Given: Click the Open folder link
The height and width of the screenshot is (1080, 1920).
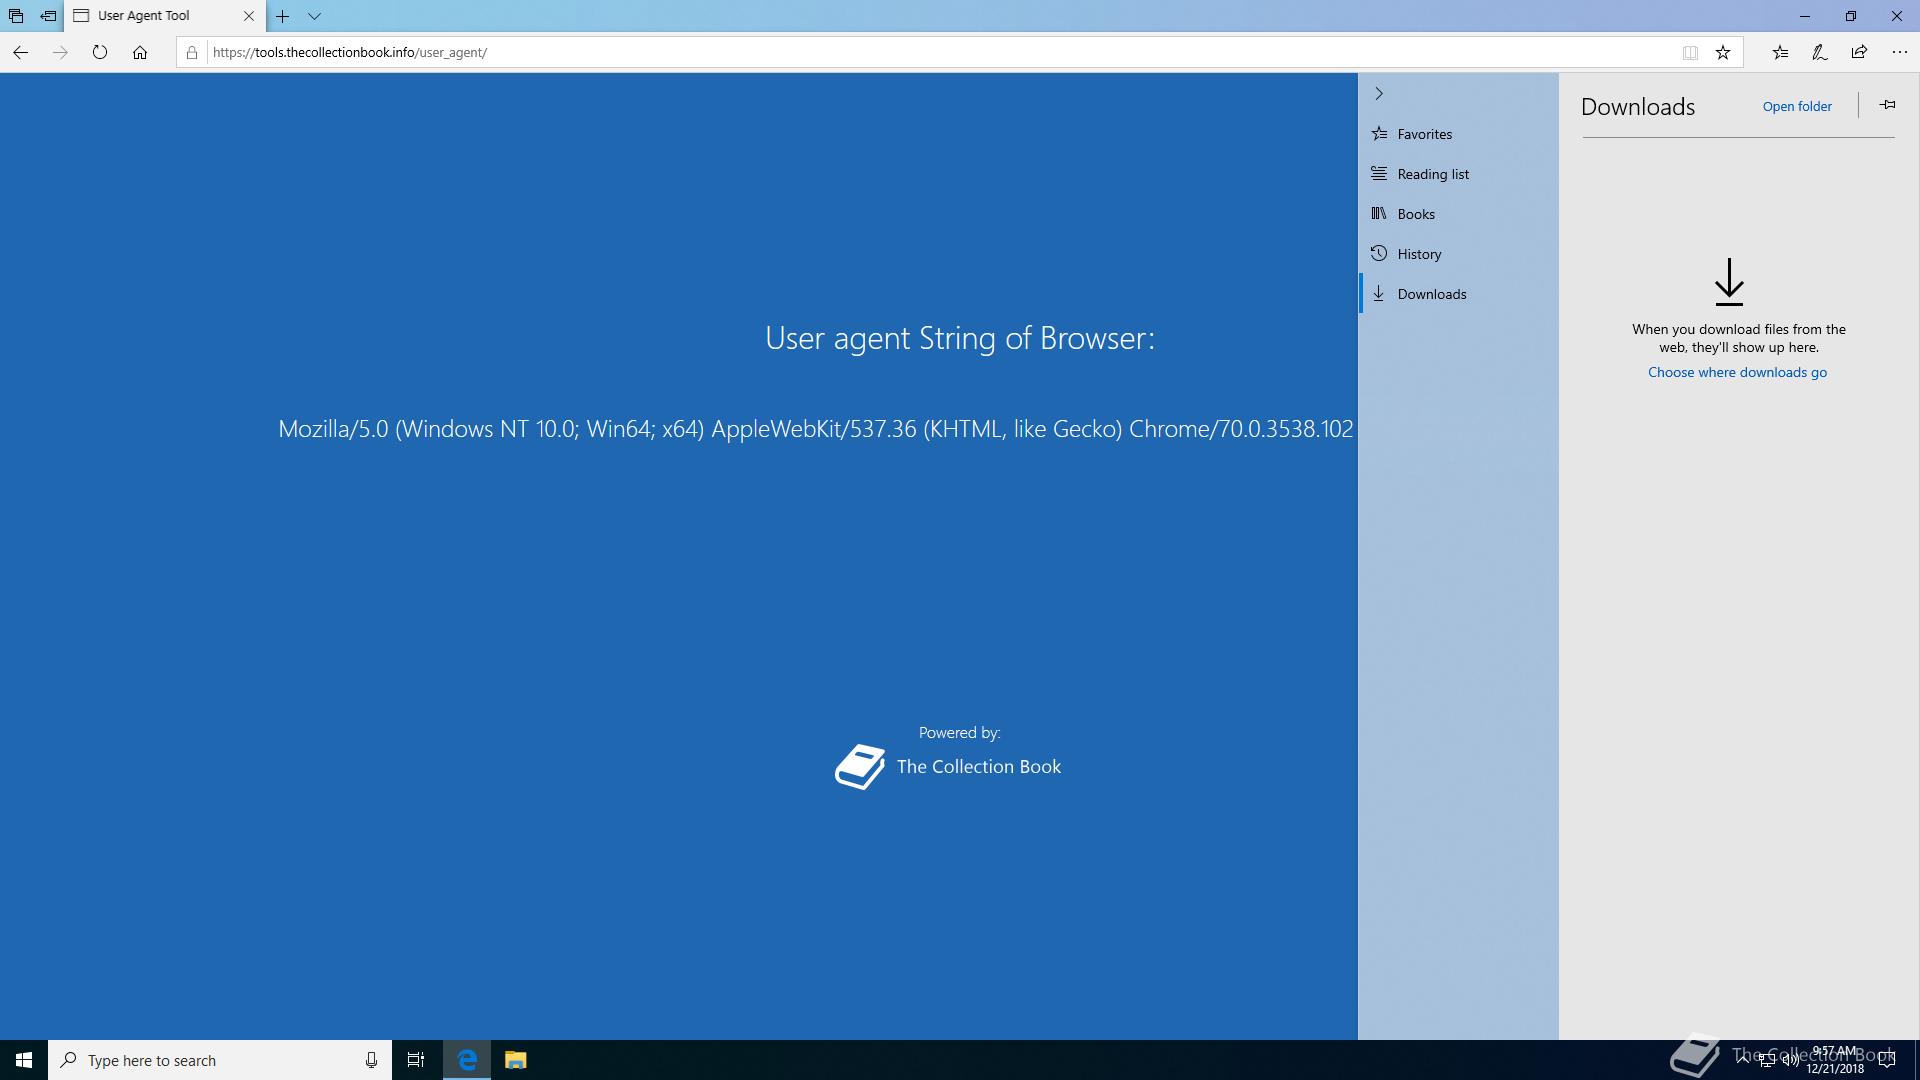Looking at the screenshot, I should click(x=1797, y=106).
